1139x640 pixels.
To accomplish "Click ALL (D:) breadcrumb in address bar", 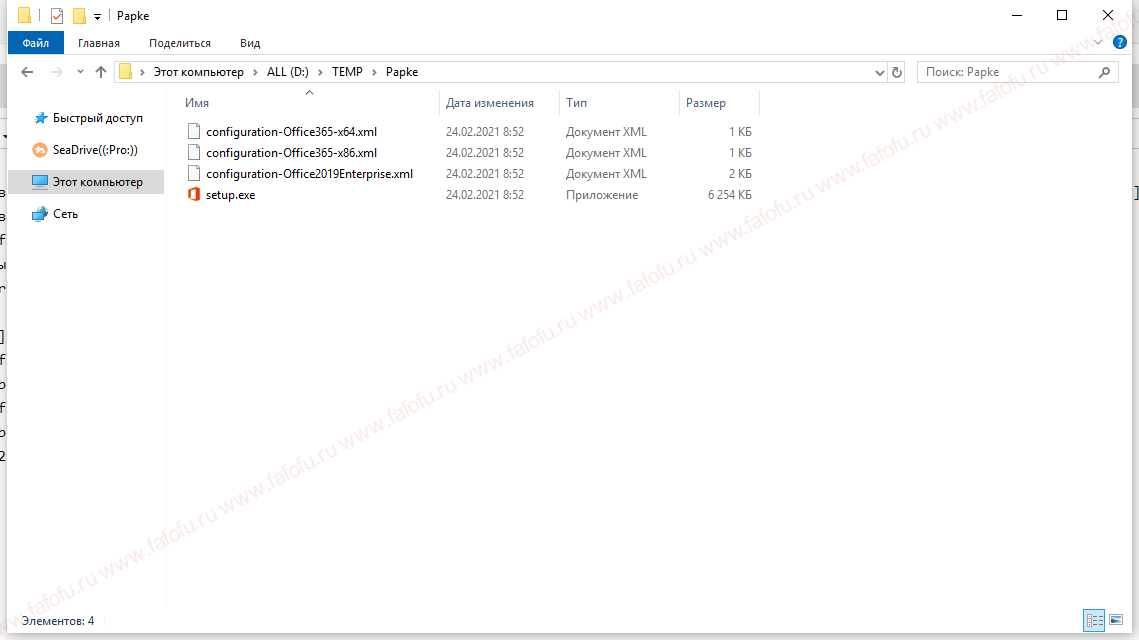I will (288, 72).
